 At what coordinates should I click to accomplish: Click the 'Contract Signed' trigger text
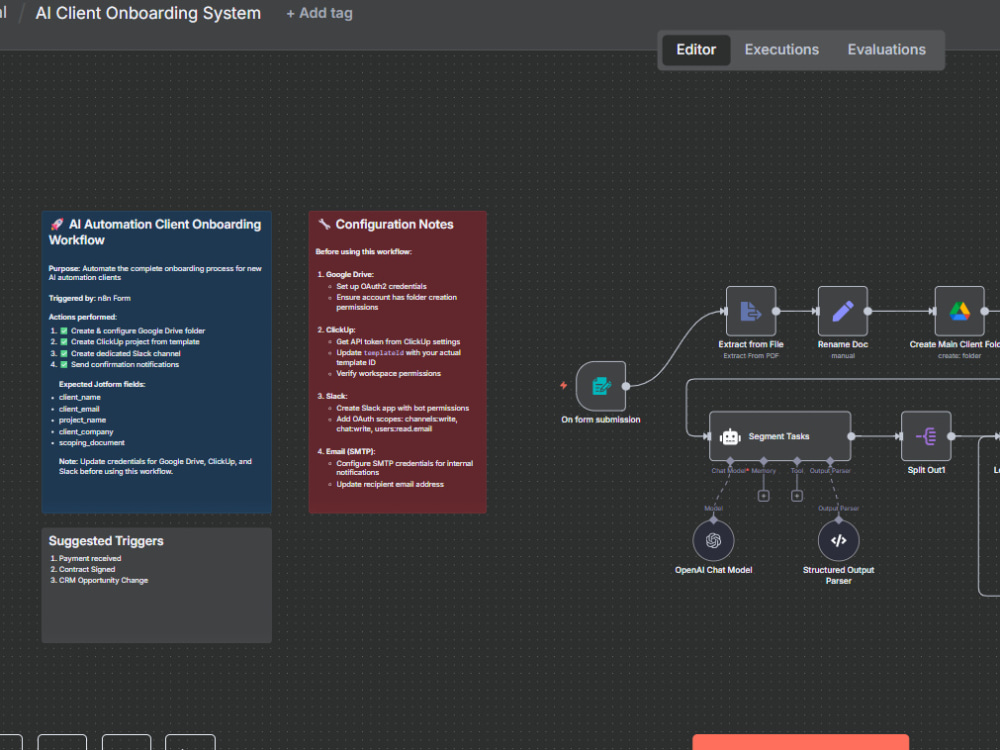[x=87, y=570]
